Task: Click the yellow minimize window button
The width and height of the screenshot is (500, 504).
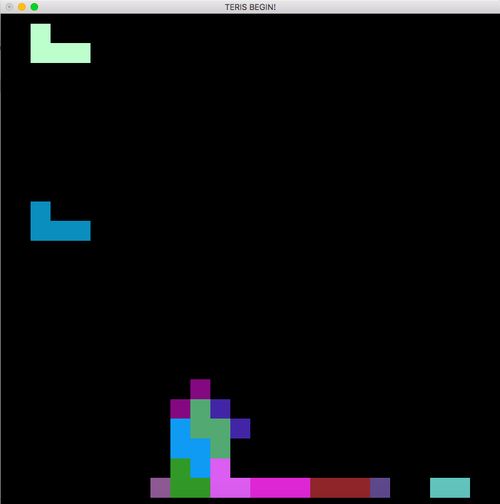Action: (x=22, y=7)
